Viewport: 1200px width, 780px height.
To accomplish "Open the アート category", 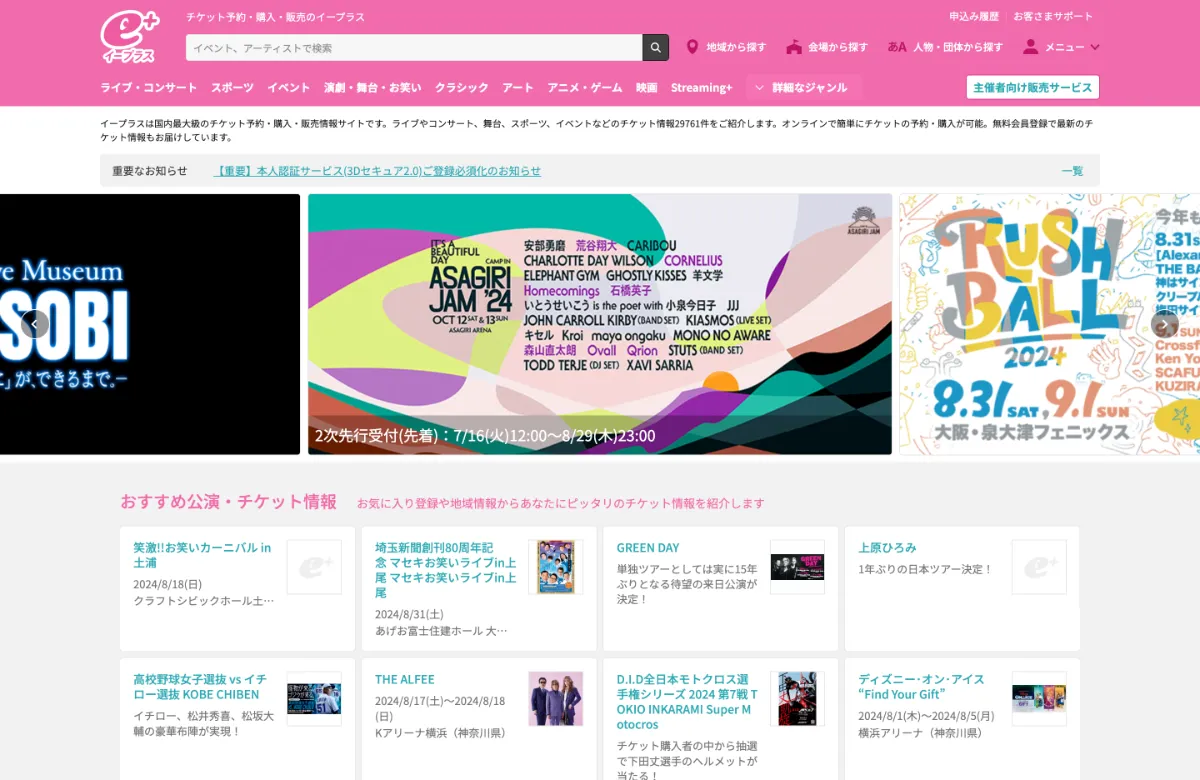I will (518, 88).
